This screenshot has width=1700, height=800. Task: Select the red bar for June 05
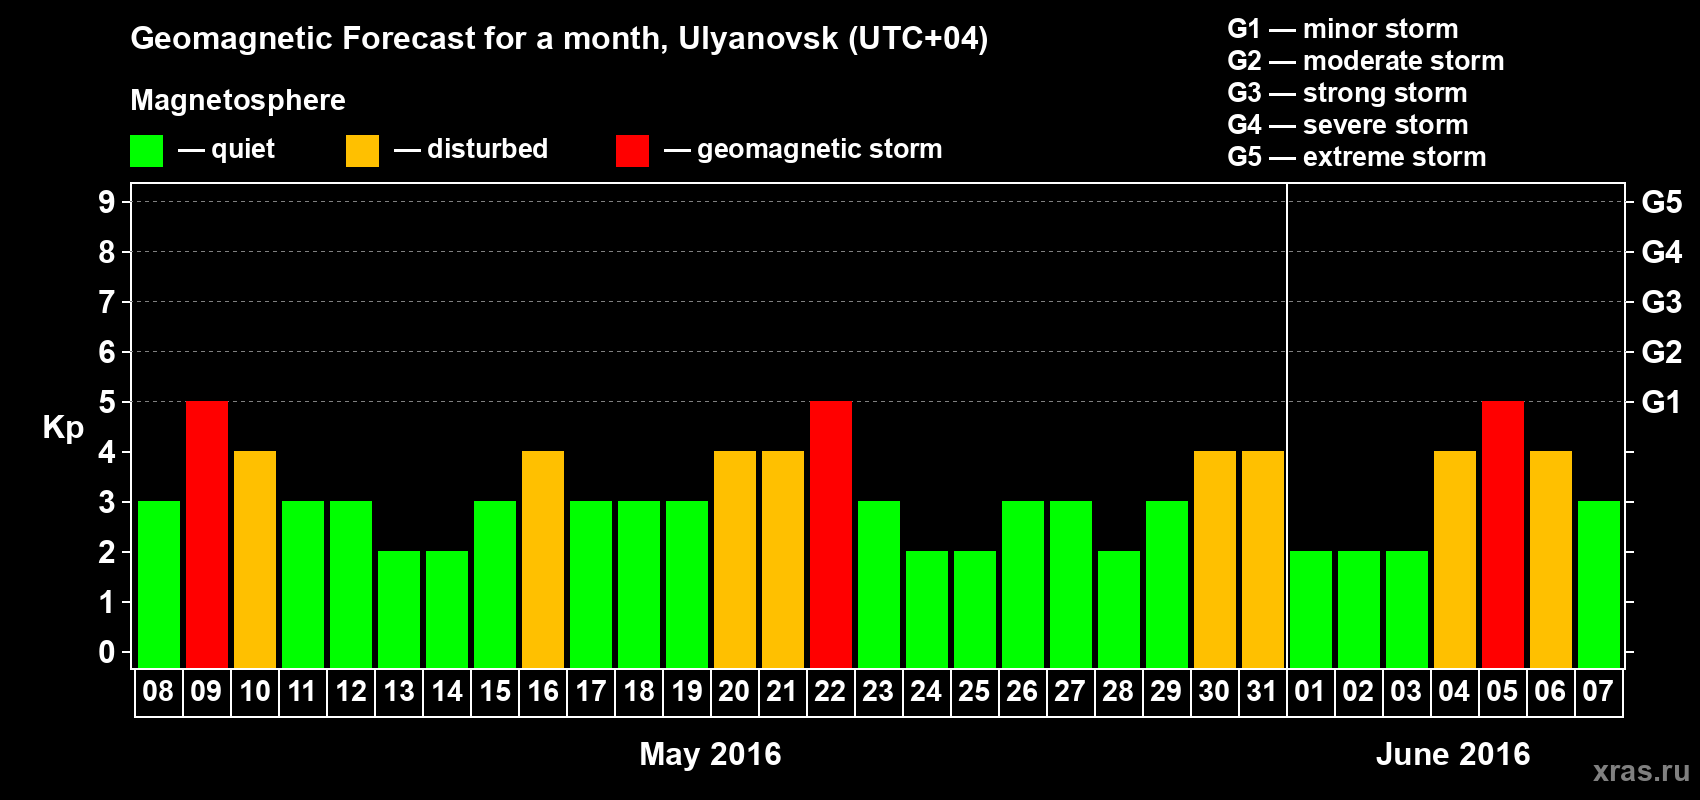point(1503,534)
